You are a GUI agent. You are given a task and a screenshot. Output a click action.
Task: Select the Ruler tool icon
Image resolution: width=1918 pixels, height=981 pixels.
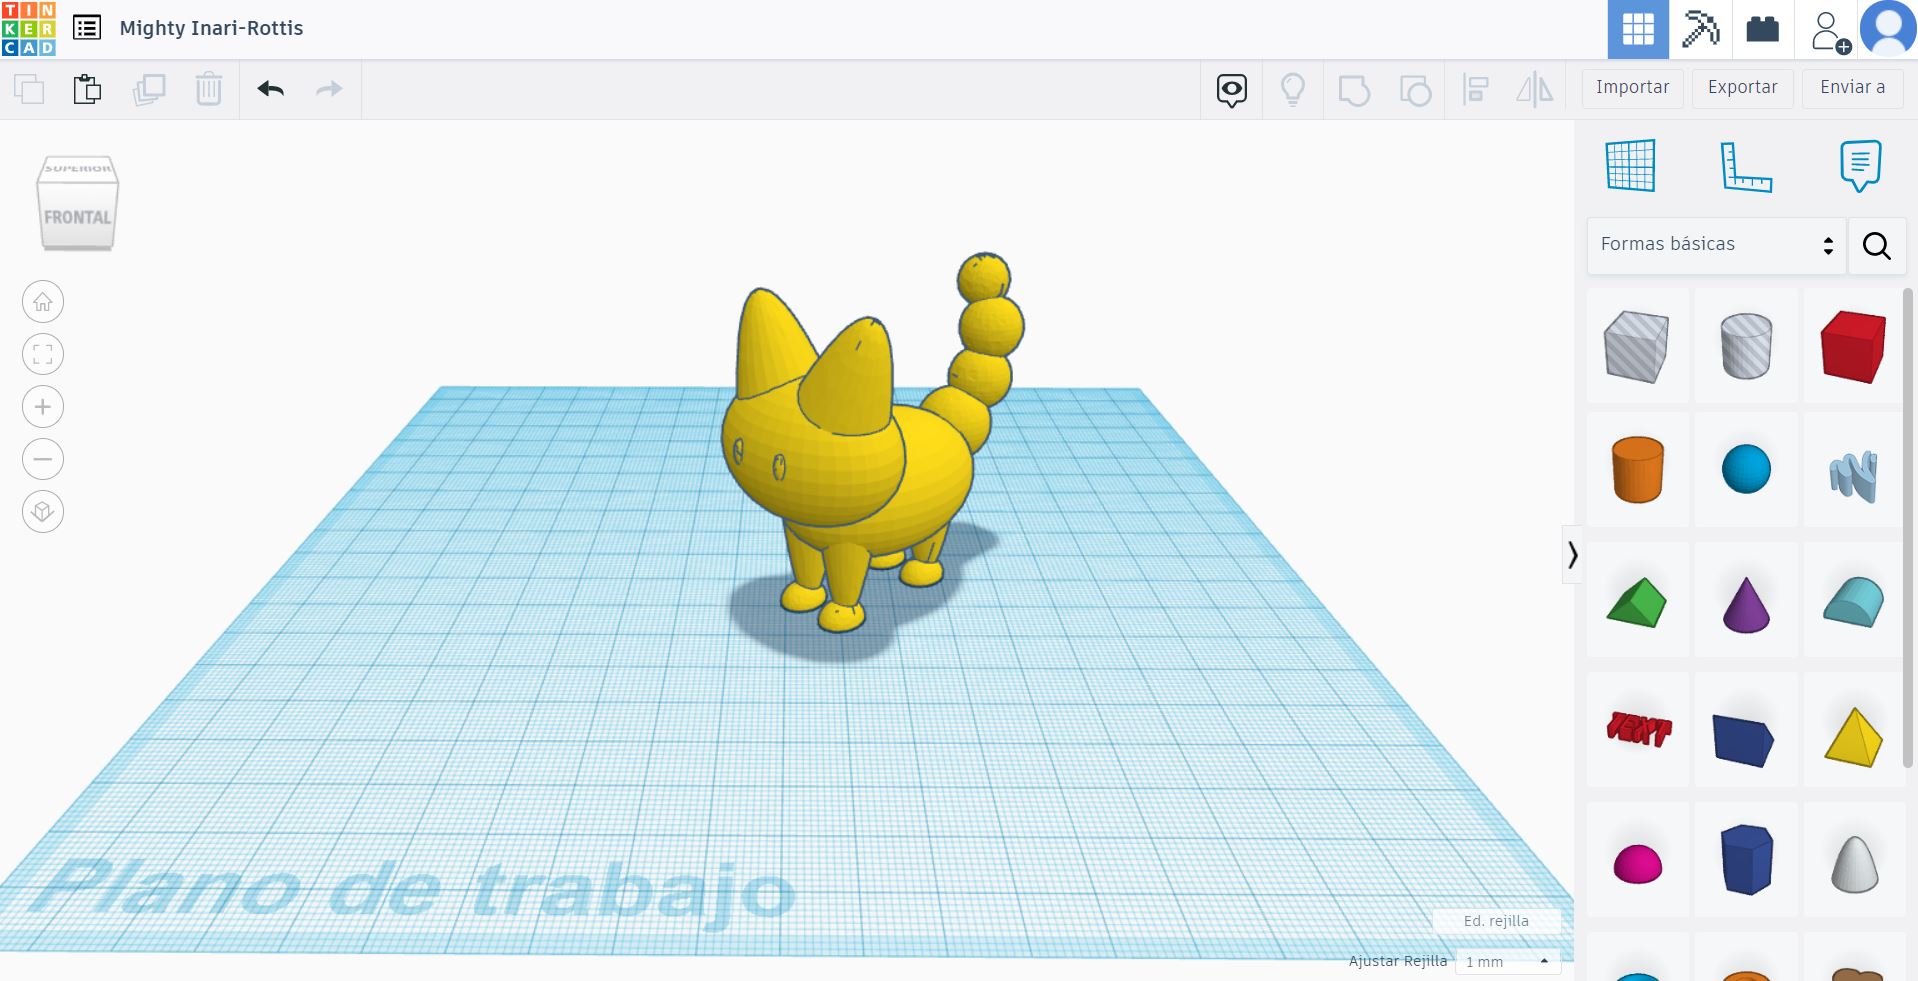pos(1745,166)
